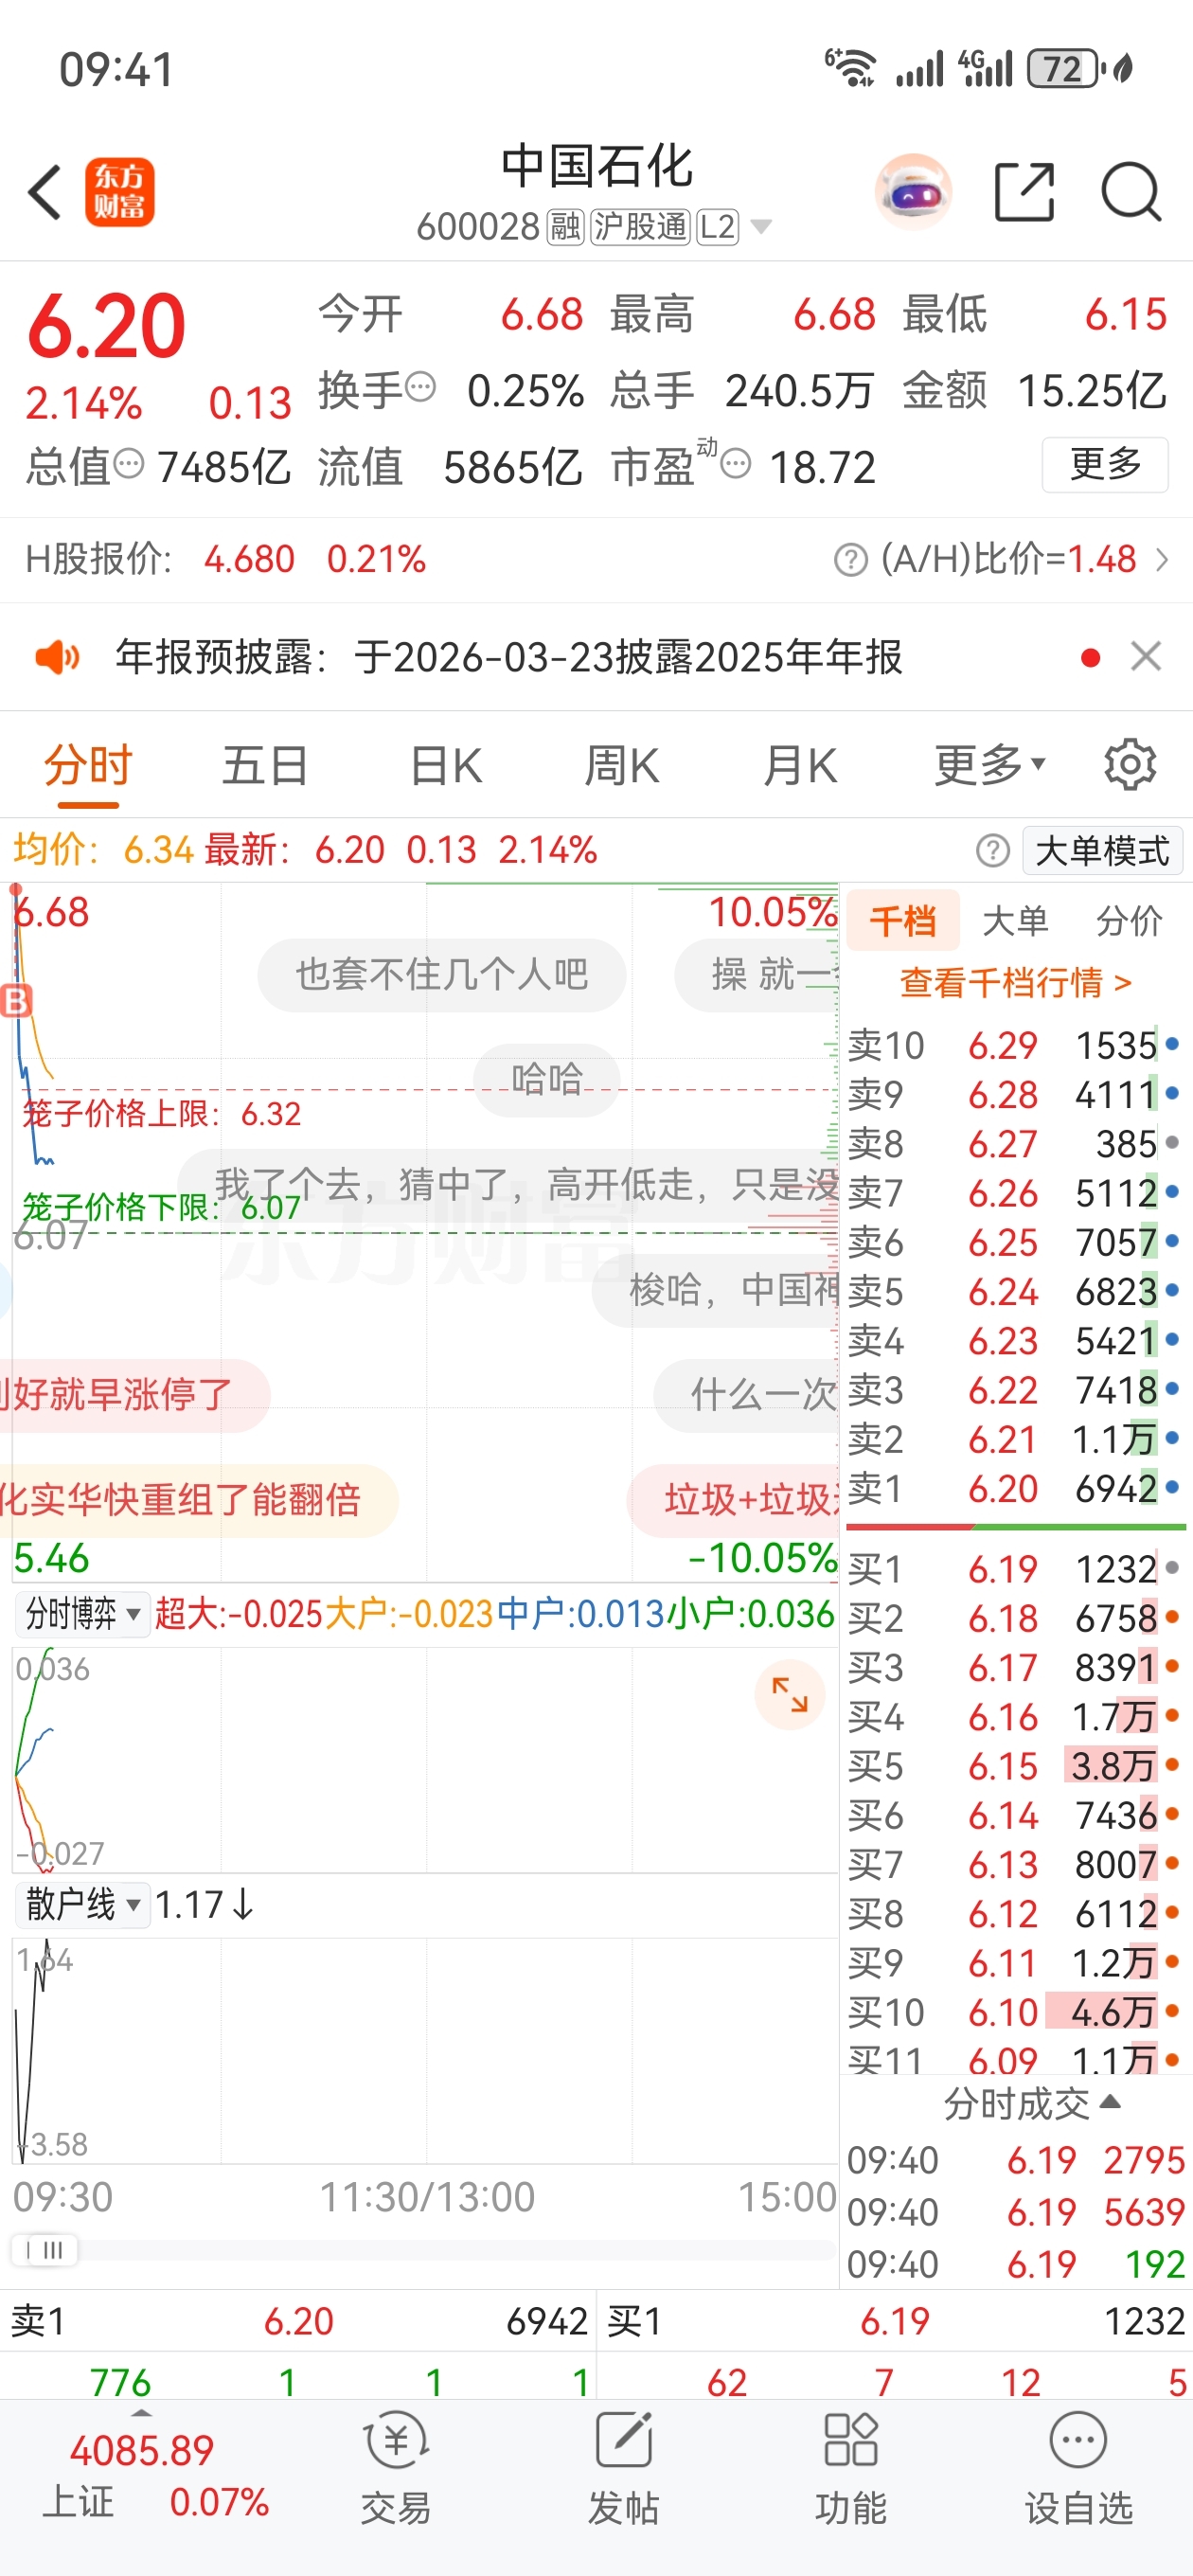Tap the A/H比价 help icon
Image resolution: width=1193 pixels, height=2576 pixels.
850,560
